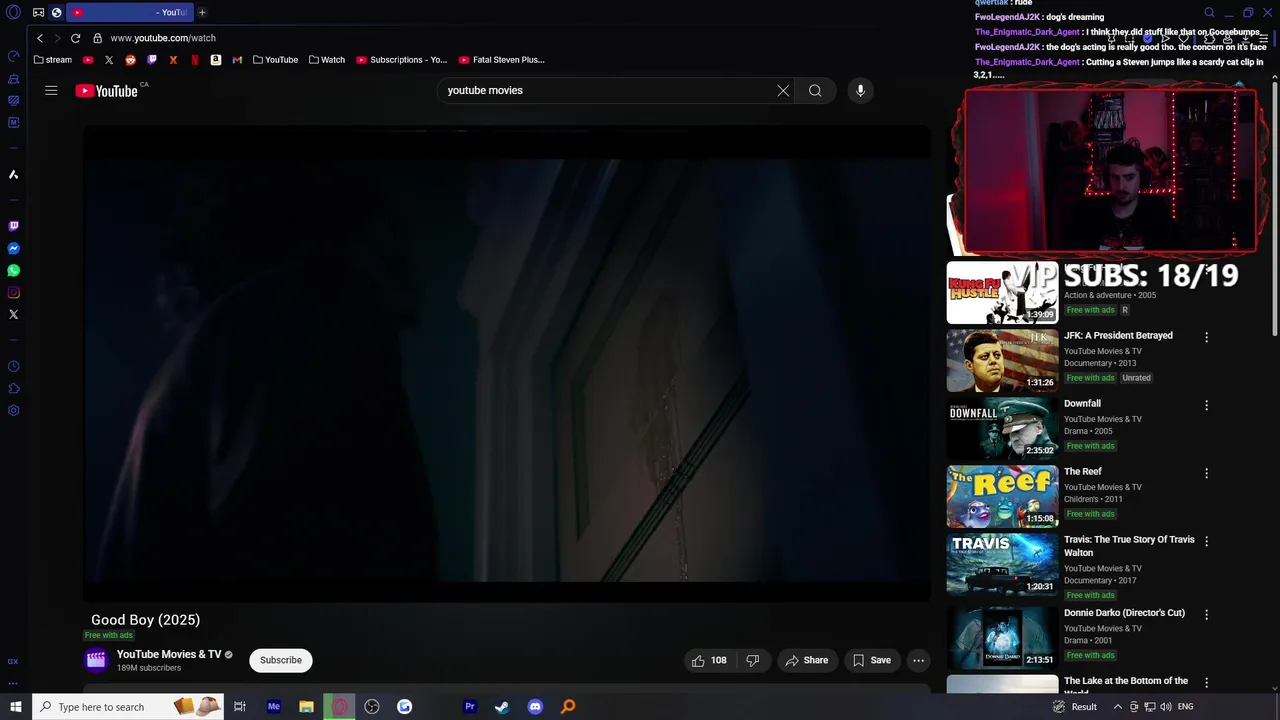Open Twitch in Opera sidebar
The height and width of the screenshot is (720, 1280).
13,226
